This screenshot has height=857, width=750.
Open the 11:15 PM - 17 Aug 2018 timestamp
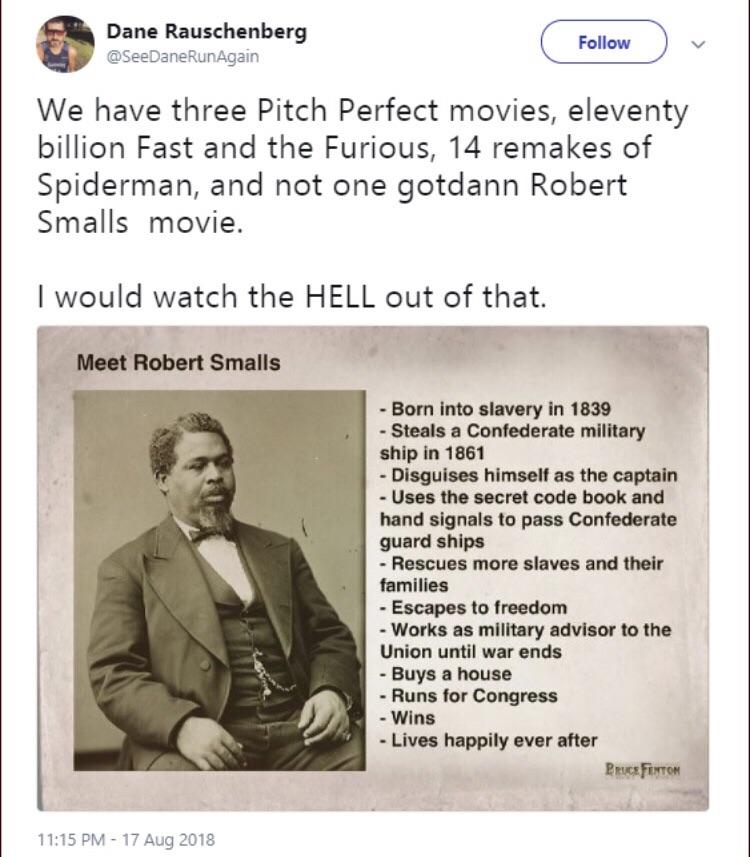[126, 839]
